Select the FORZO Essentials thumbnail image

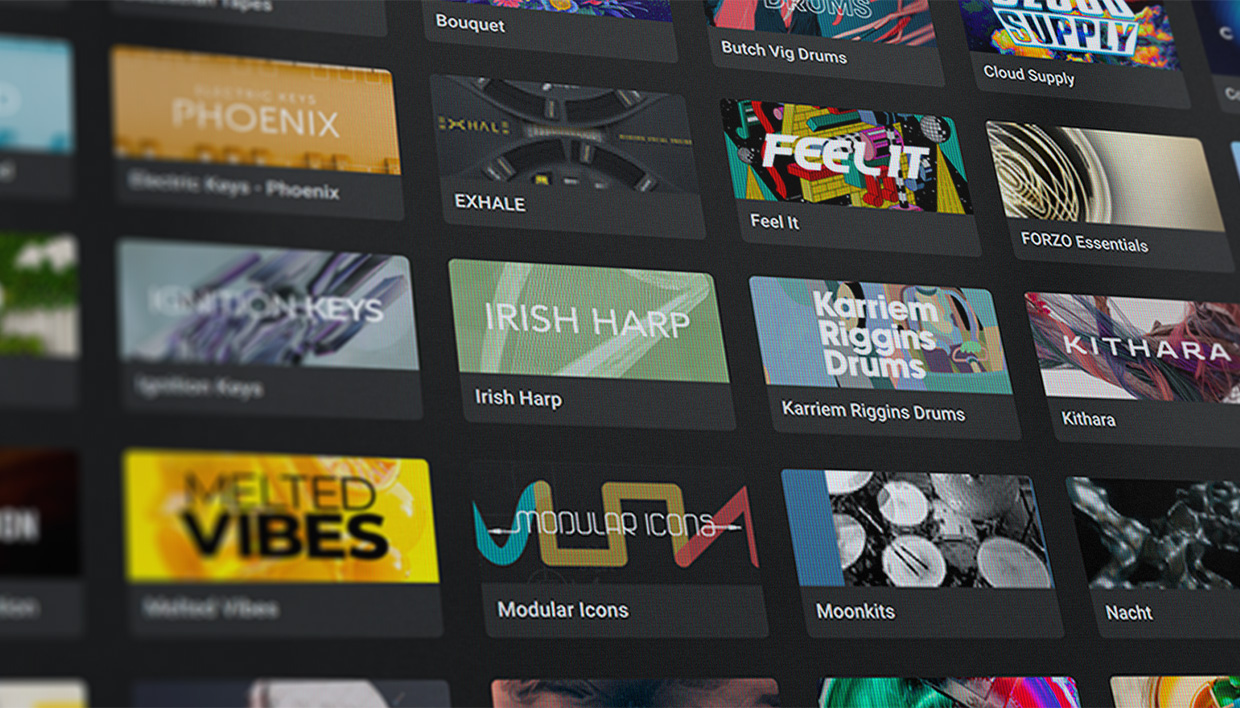pyautogui.click(x=1104, y=177)
